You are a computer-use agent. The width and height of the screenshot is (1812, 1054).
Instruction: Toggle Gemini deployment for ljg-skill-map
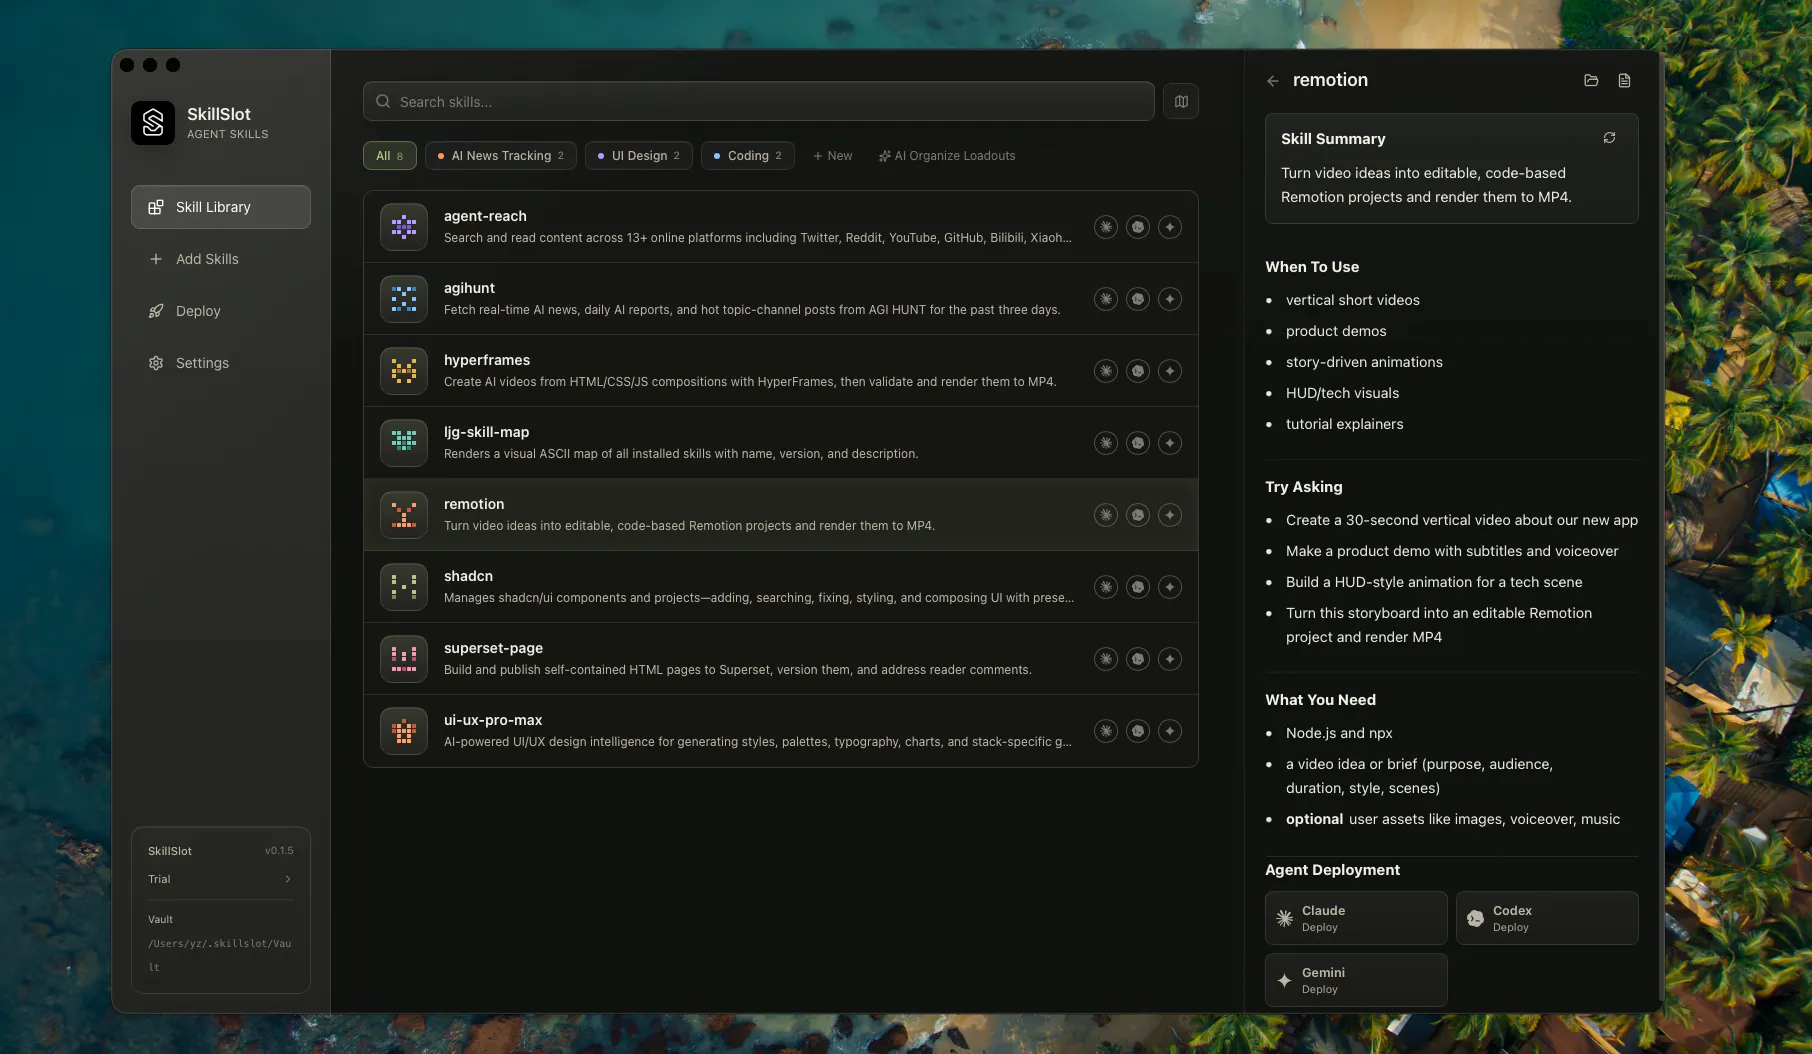[1170, 443]
